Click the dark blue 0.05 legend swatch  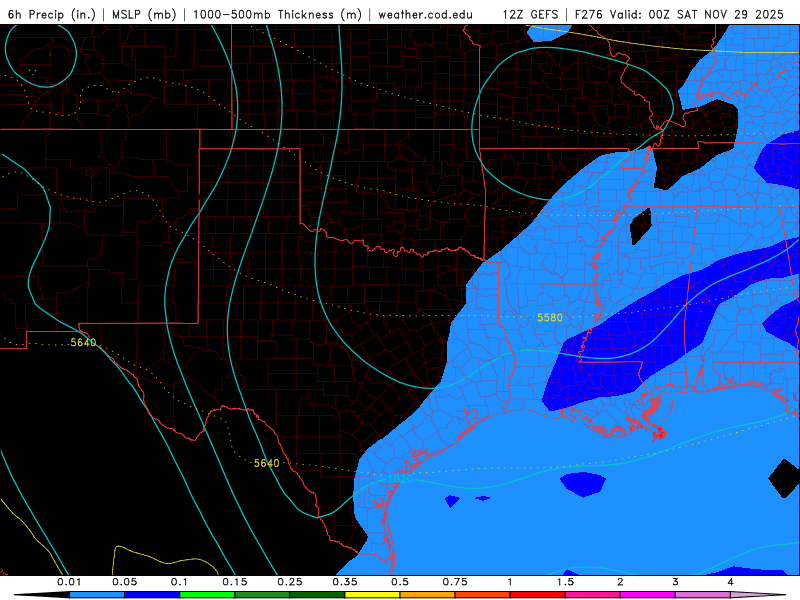point(152,595)
